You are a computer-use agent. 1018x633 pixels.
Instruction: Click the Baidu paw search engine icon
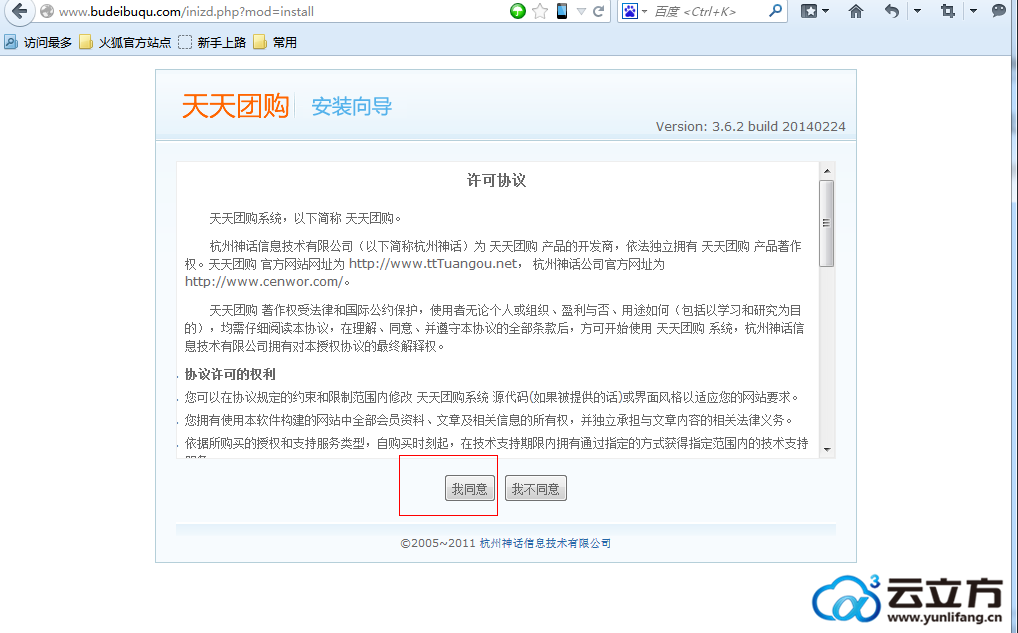pyautogui.click(x=630, y=11)
